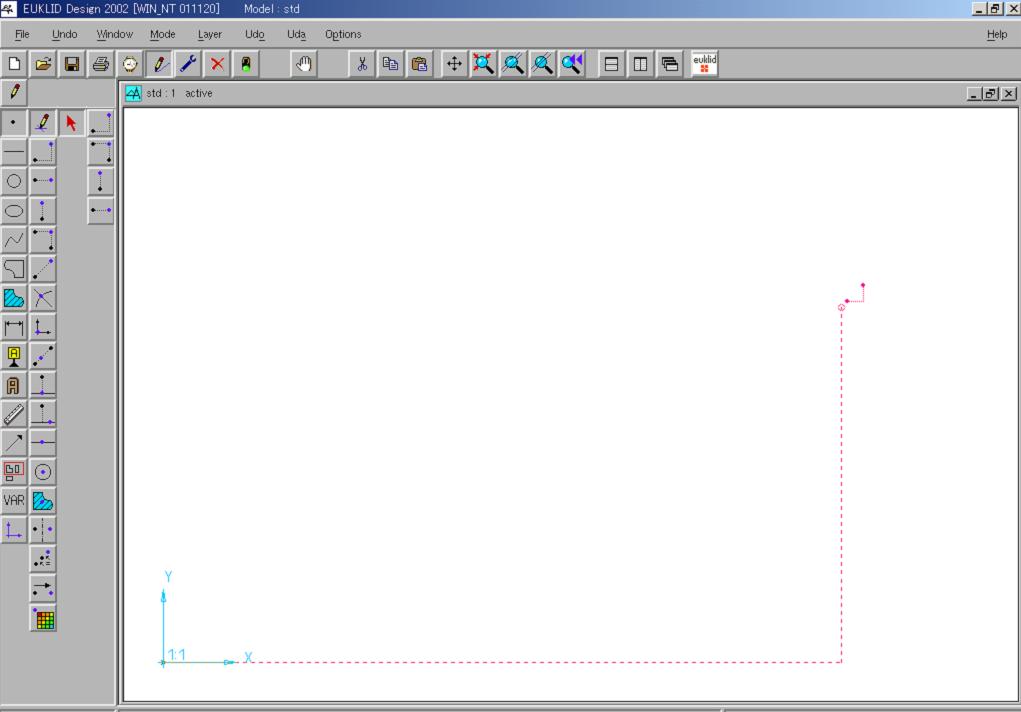The image size is (1021, 712).
Task: Click the 'std : 1 active' window title
Action: 179,93
